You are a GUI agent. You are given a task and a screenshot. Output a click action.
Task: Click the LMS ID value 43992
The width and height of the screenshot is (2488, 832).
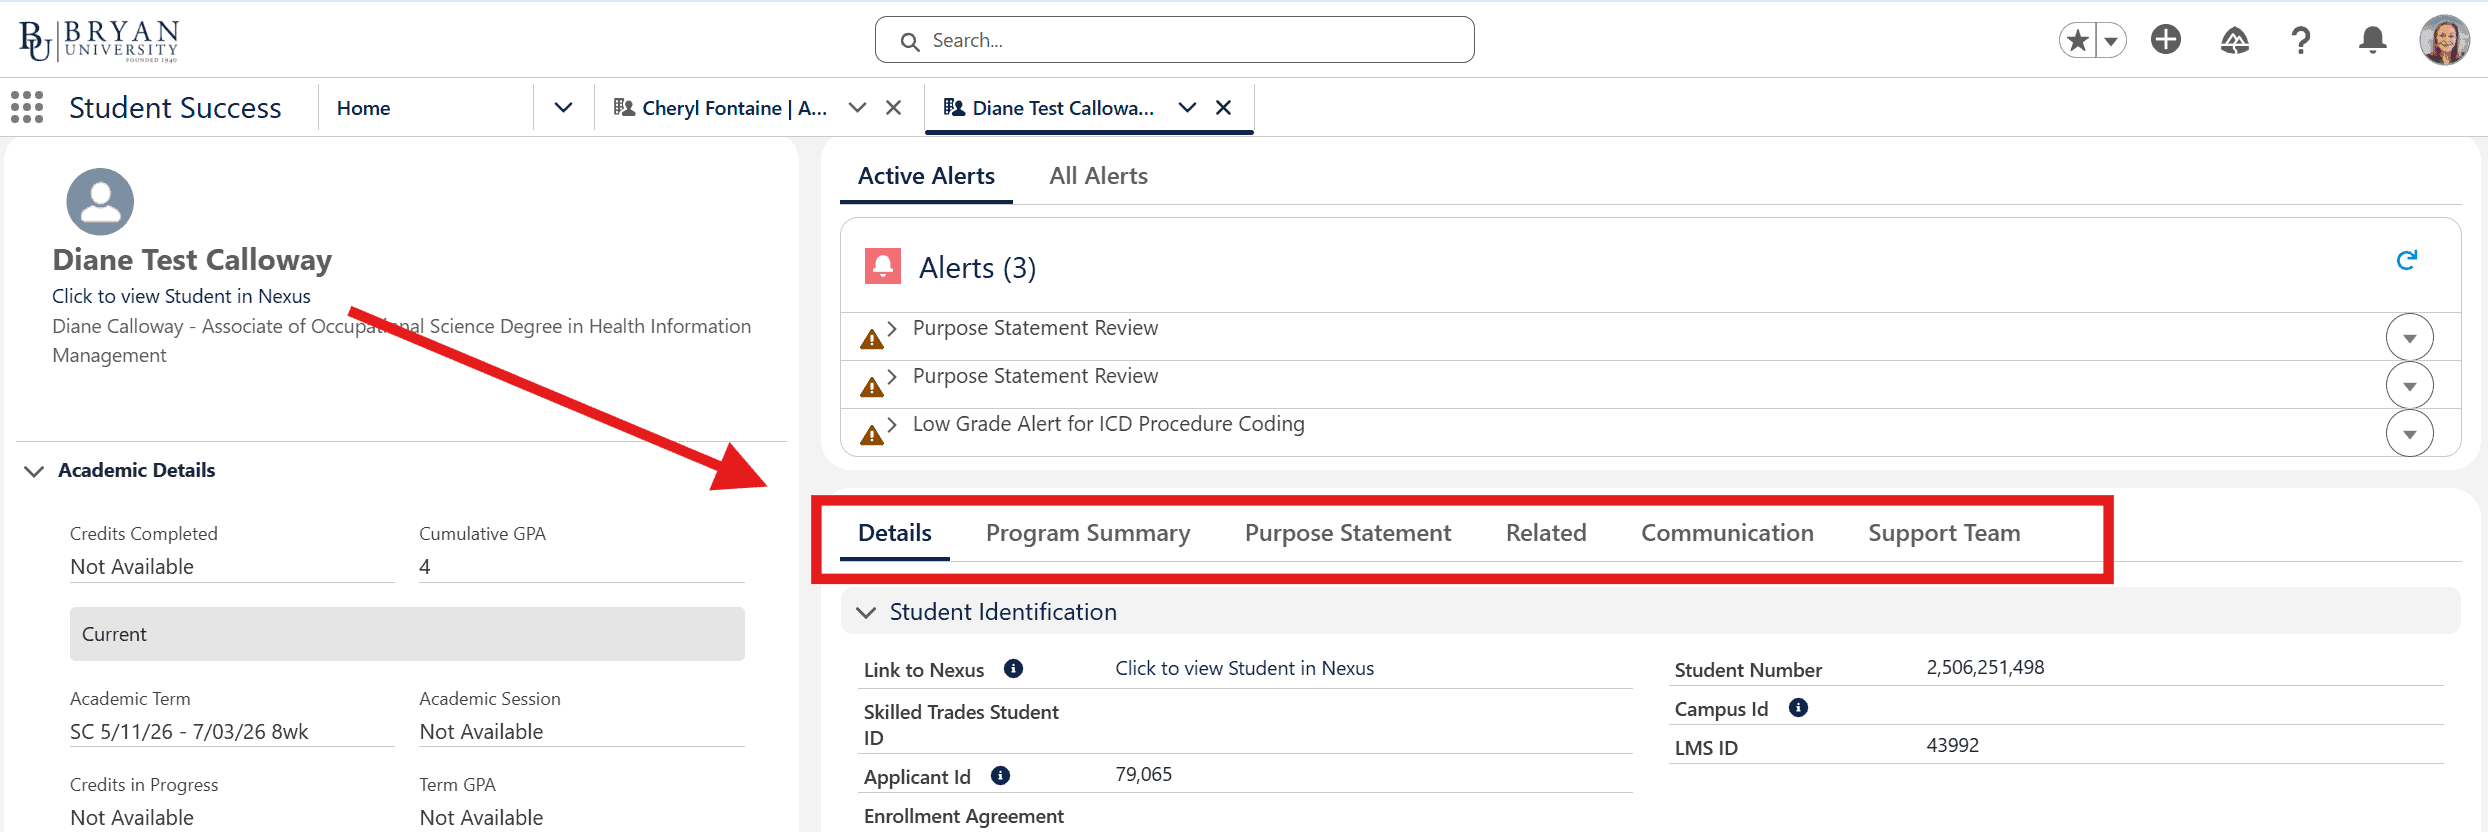1952,745
